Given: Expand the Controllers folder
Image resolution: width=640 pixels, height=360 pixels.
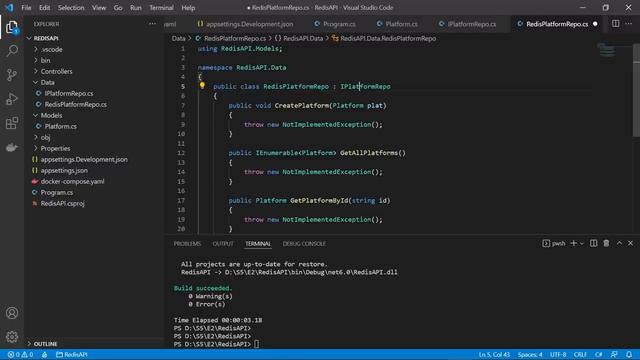Looking at the screenshot, I should [x=56, y=71].
